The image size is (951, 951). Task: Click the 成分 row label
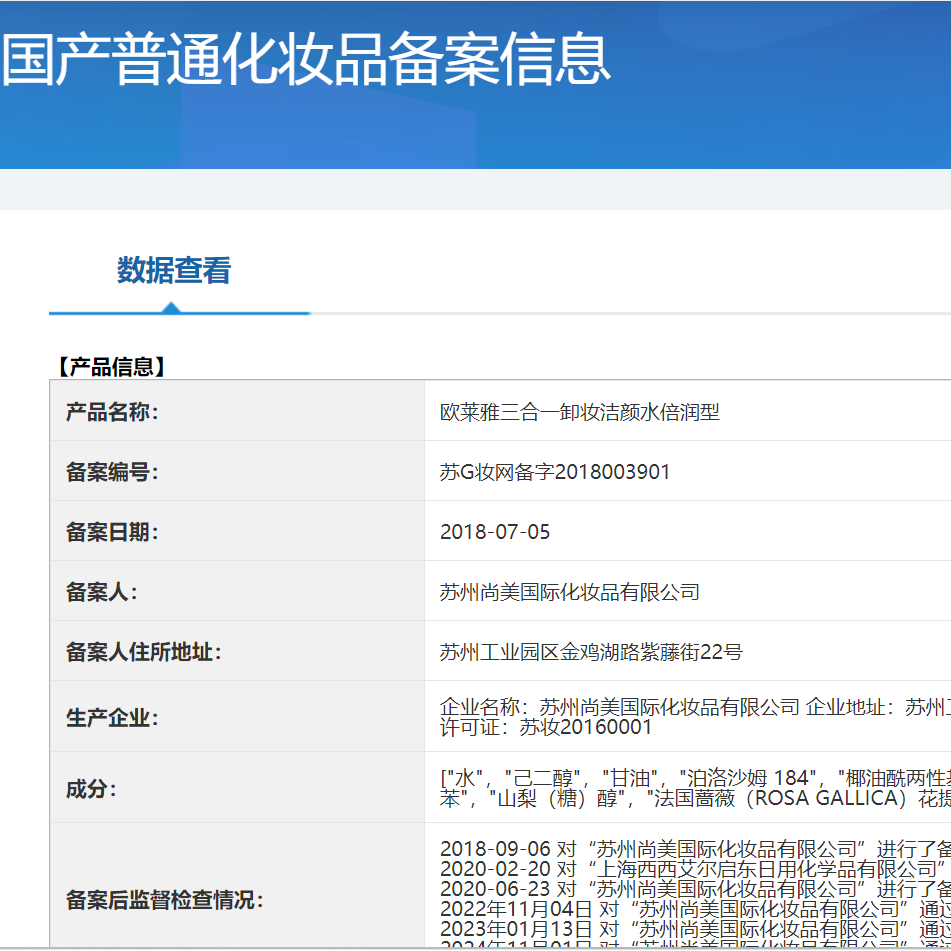85,789
